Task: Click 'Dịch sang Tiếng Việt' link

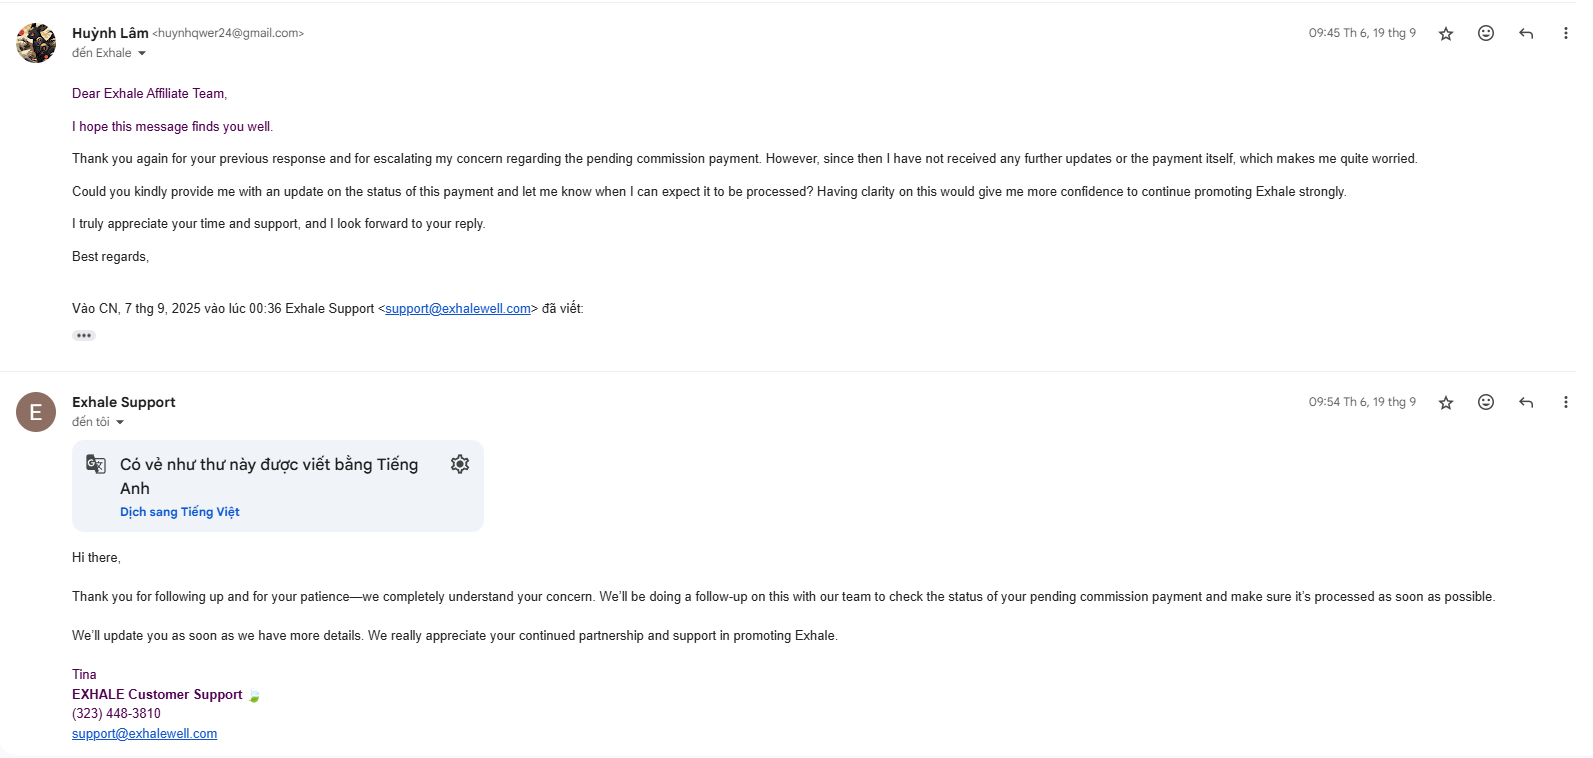Action: [x=180, y=512]
